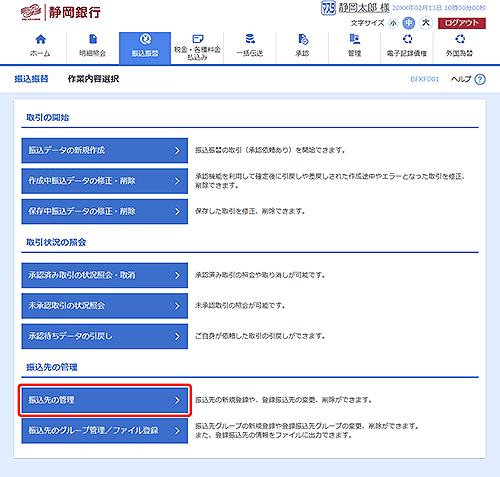Open the 外国為替 icon
Image resolution: width=500 pixels, height=477 pixels.
click(460, 39)
